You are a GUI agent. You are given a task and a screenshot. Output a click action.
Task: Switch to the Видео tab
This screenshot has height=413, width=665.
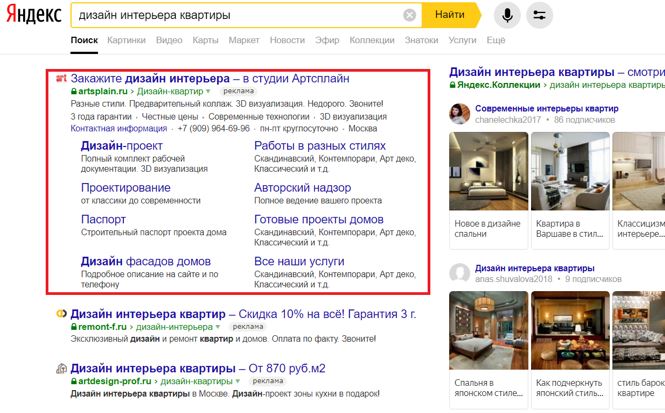(x=169, y=40)
